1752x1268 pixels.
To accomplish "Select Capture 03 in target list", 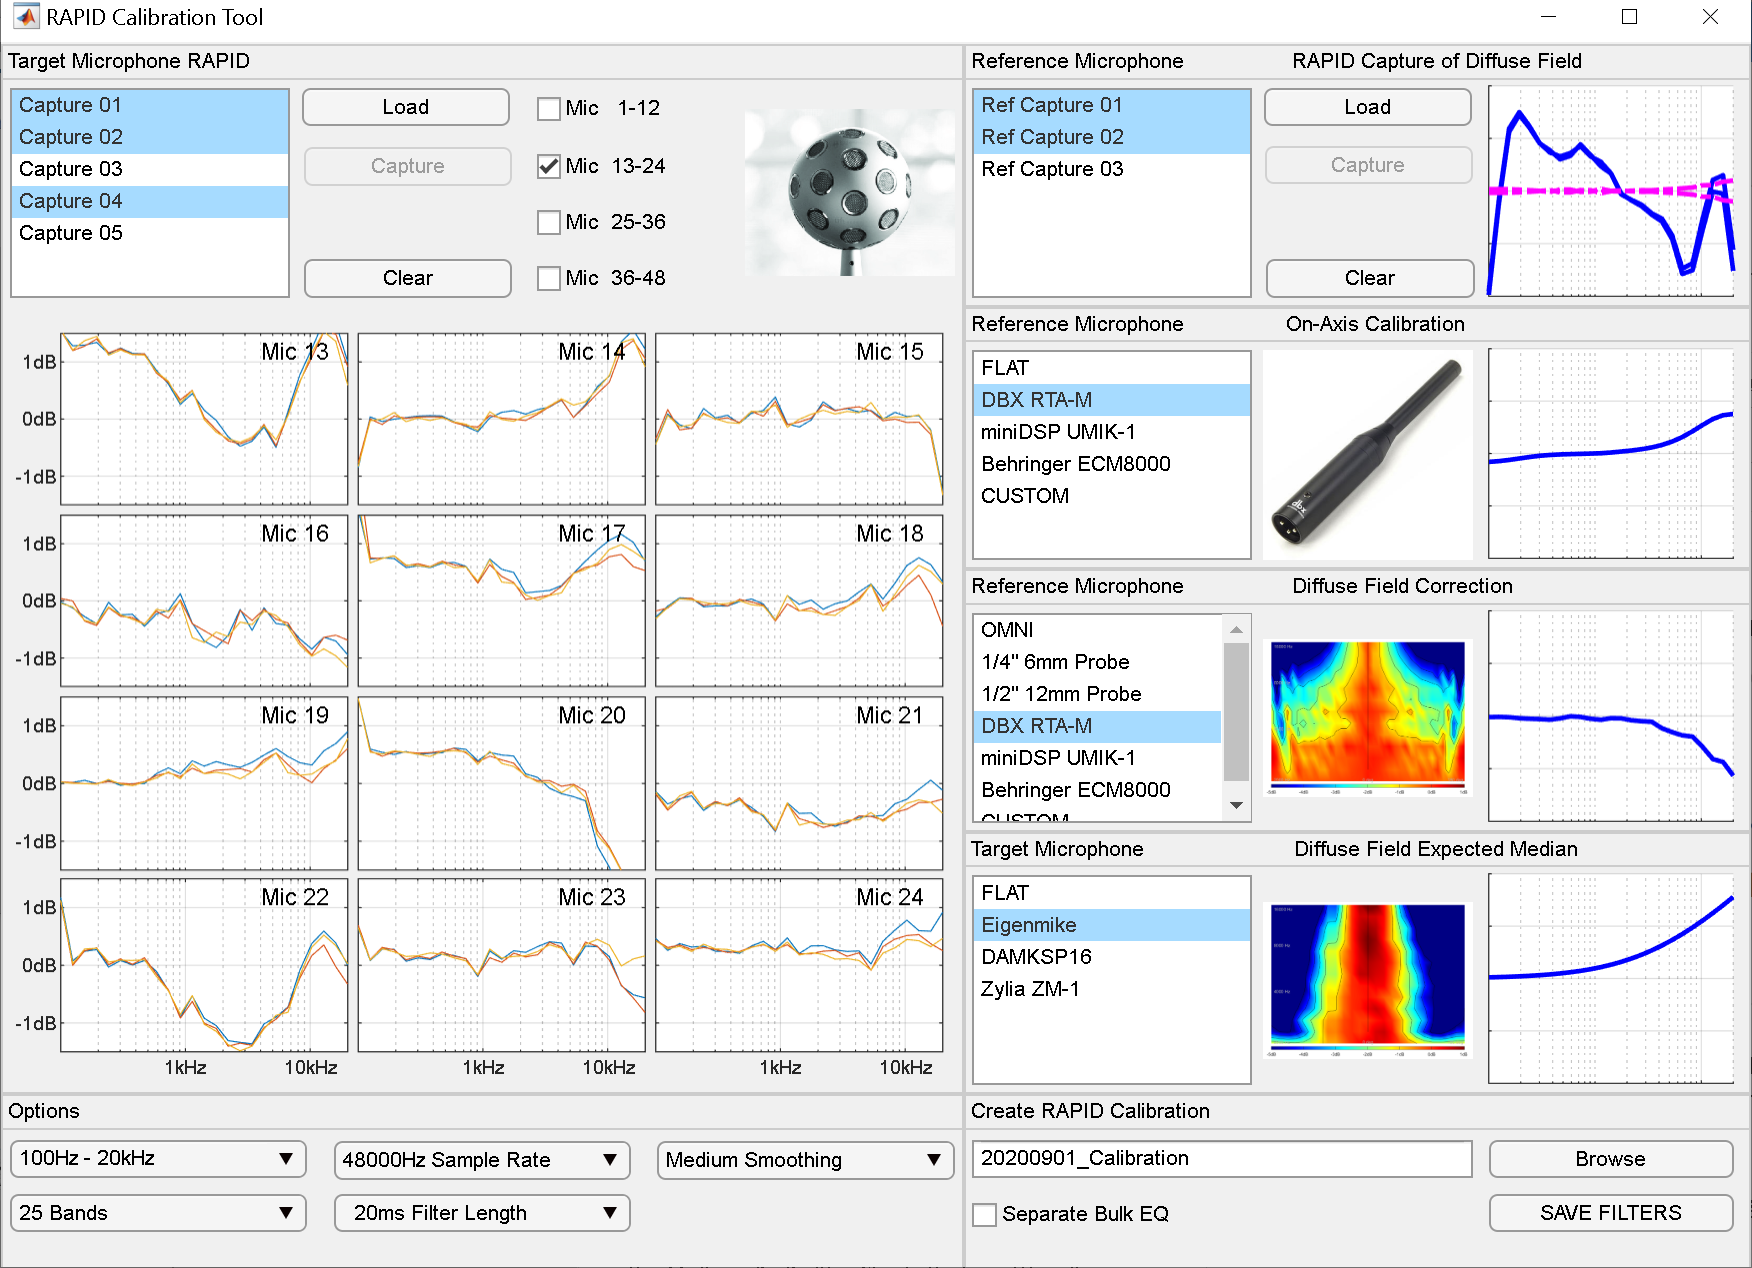I will [x=150, y=169].
